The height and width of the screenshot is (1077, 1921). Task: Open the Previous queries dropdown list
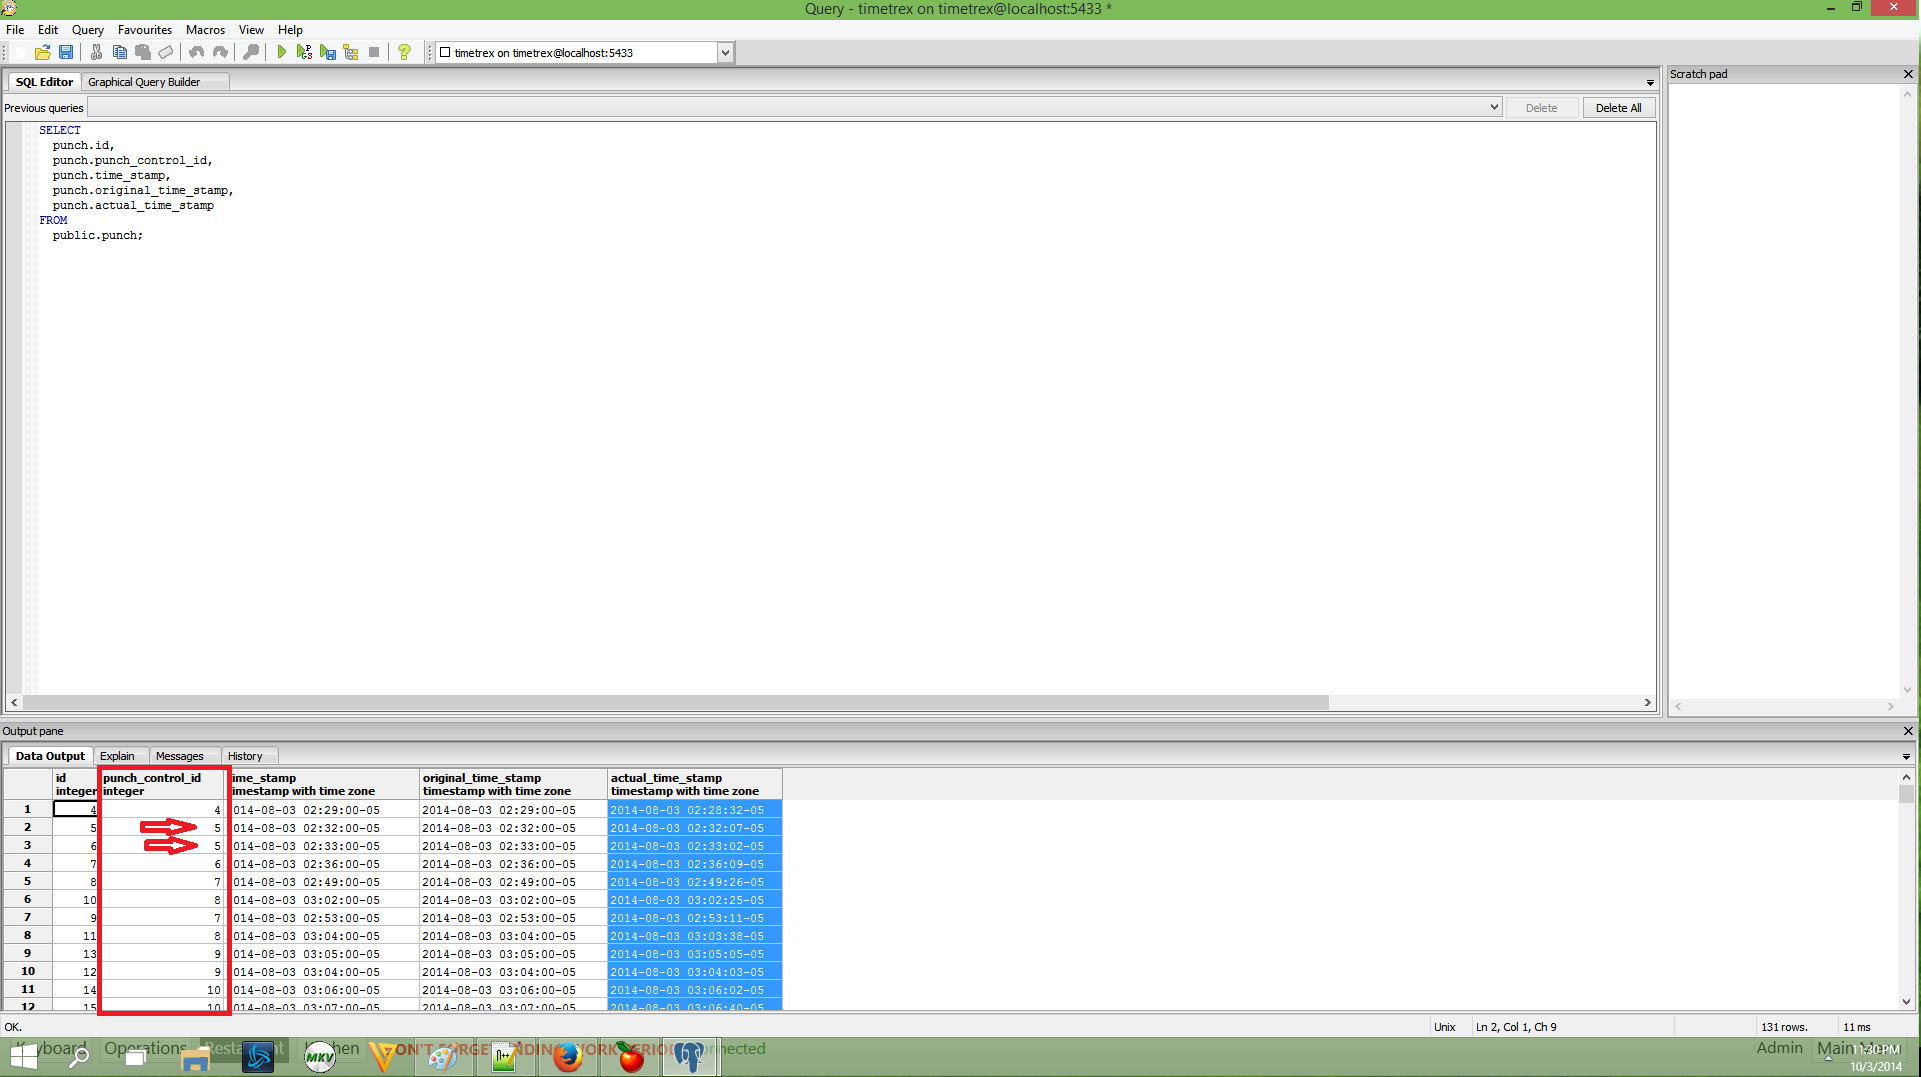tap(1494, 107)
